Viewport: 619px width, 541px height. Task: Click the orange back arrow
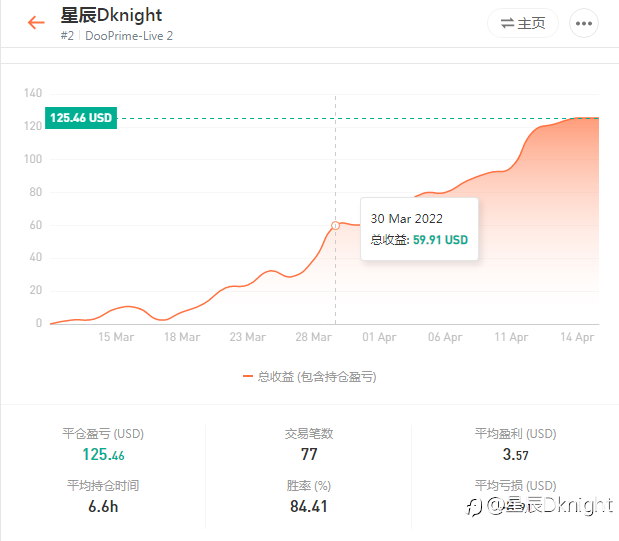coord(37,23)
